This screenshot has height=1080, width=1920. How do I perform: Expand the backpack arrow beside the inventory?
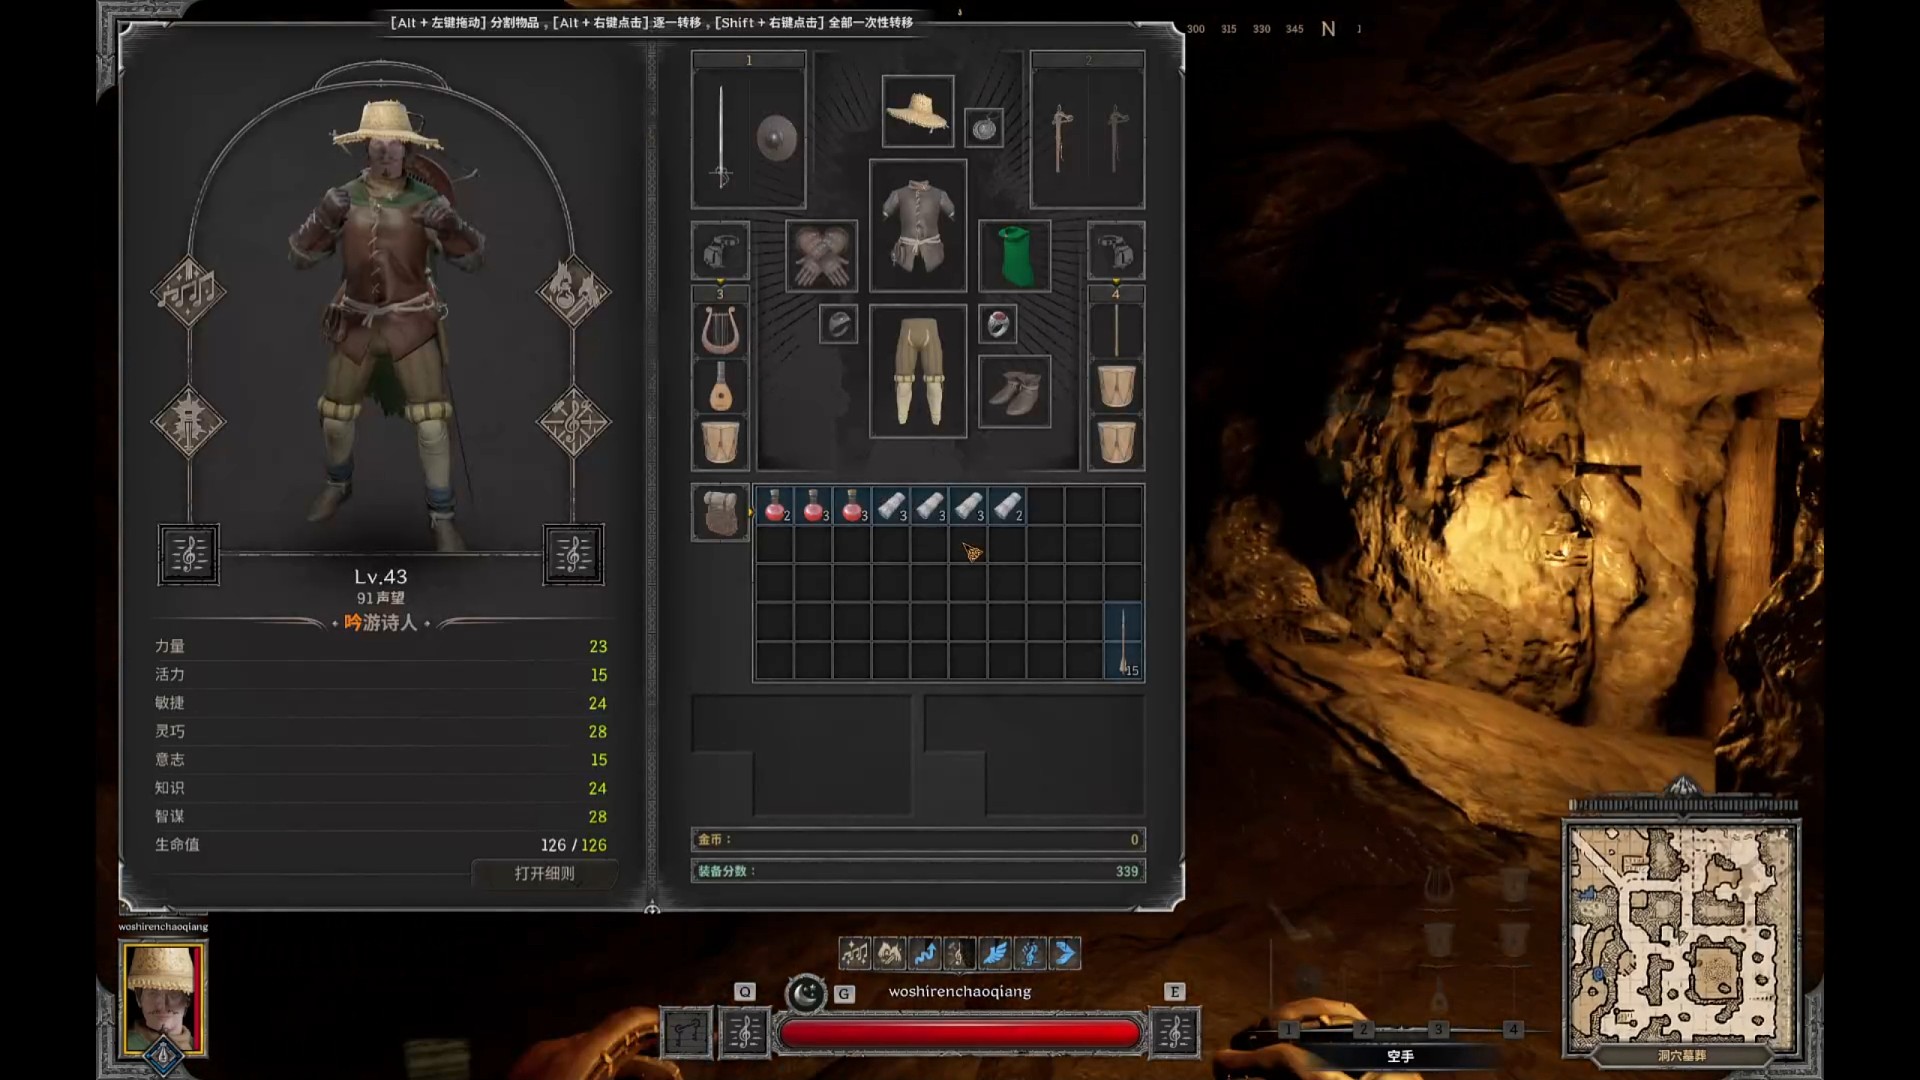[x=750, y=513]
